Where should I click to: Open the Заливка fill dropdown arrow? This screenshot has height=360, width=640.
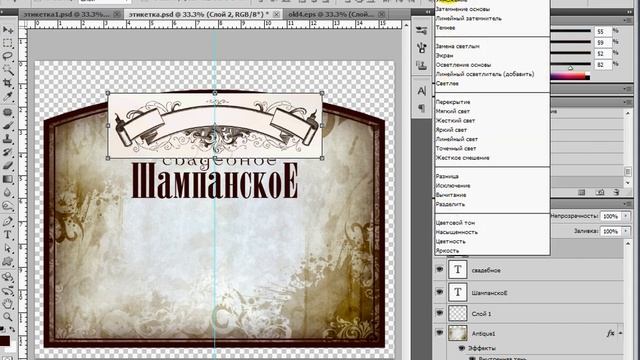coord(626,231)
